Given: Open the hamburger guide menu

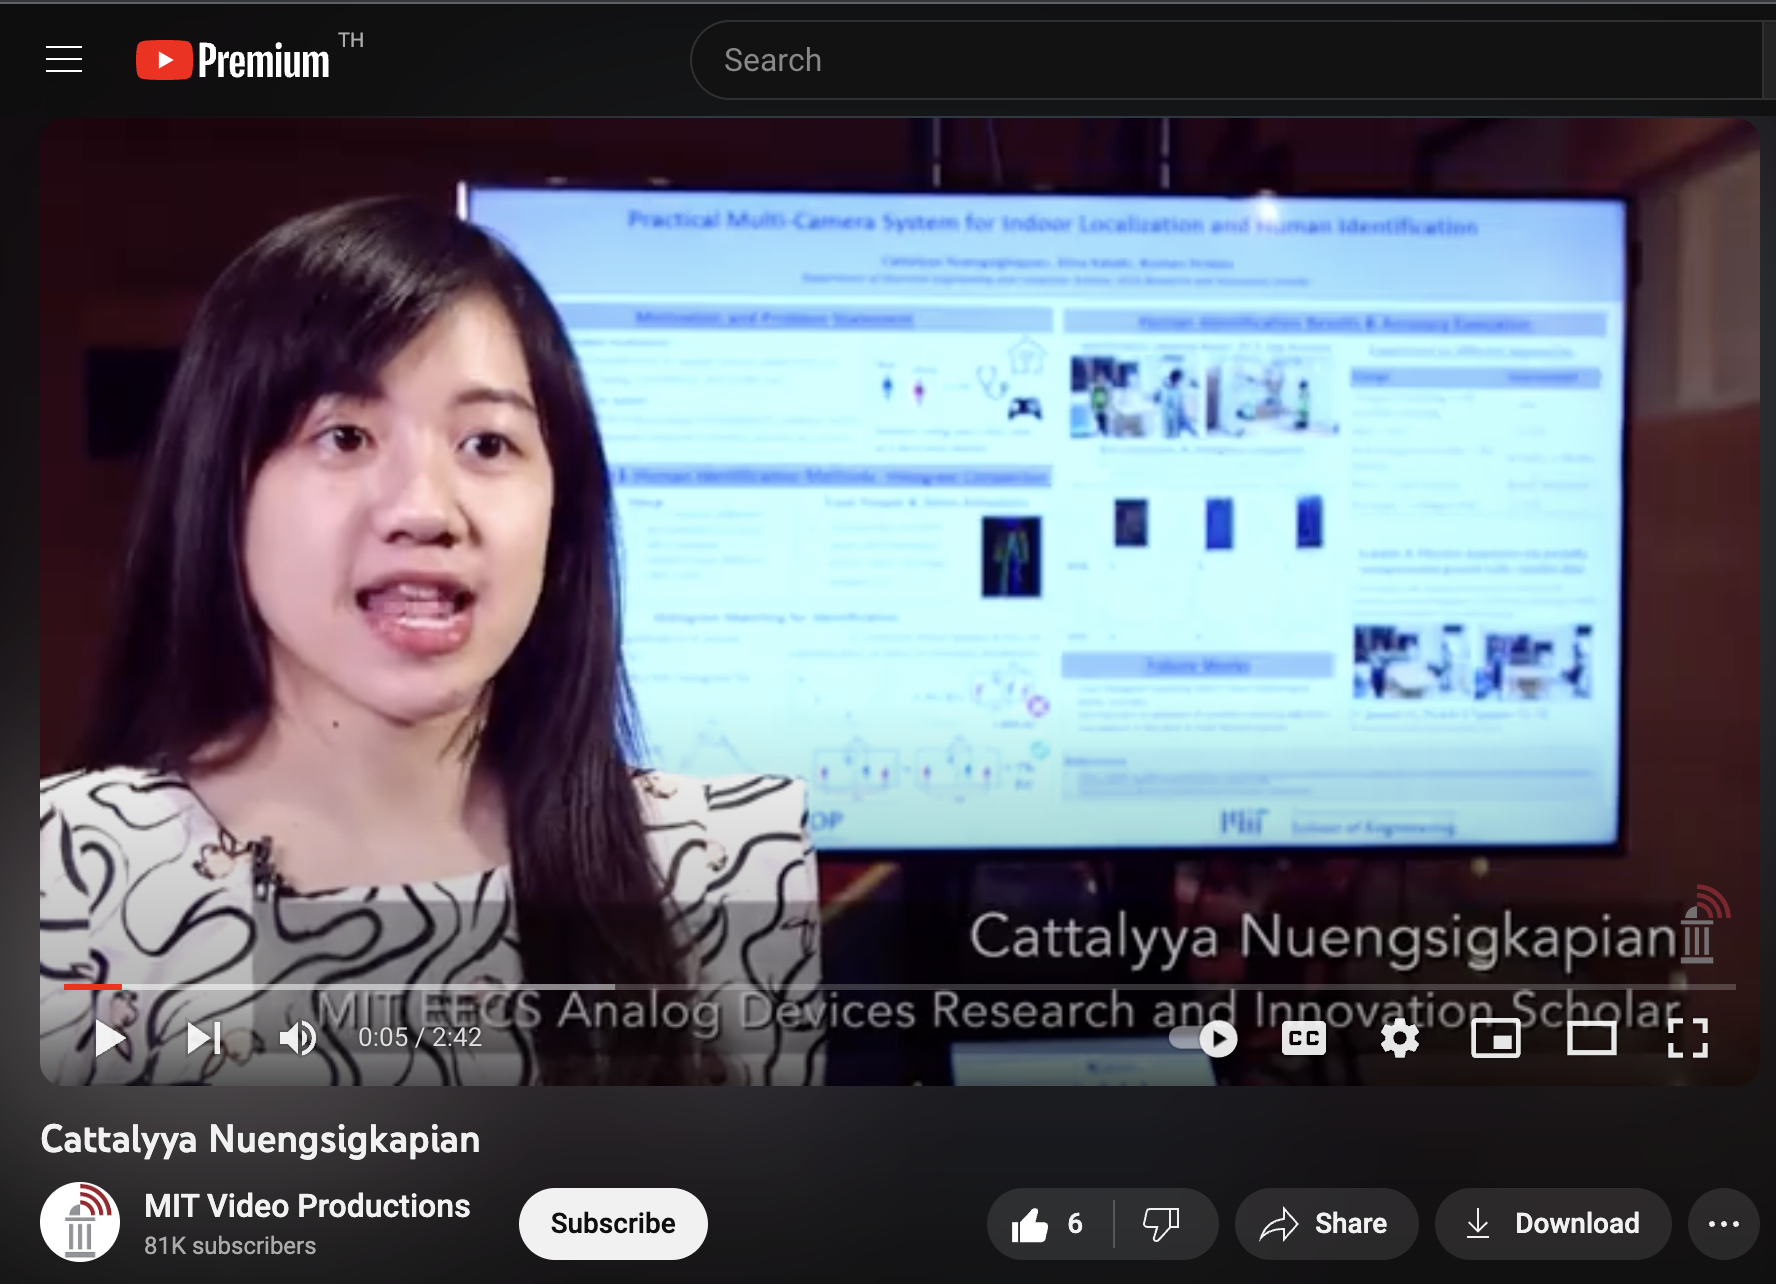Looking at the screenshot, I should 64,59.
